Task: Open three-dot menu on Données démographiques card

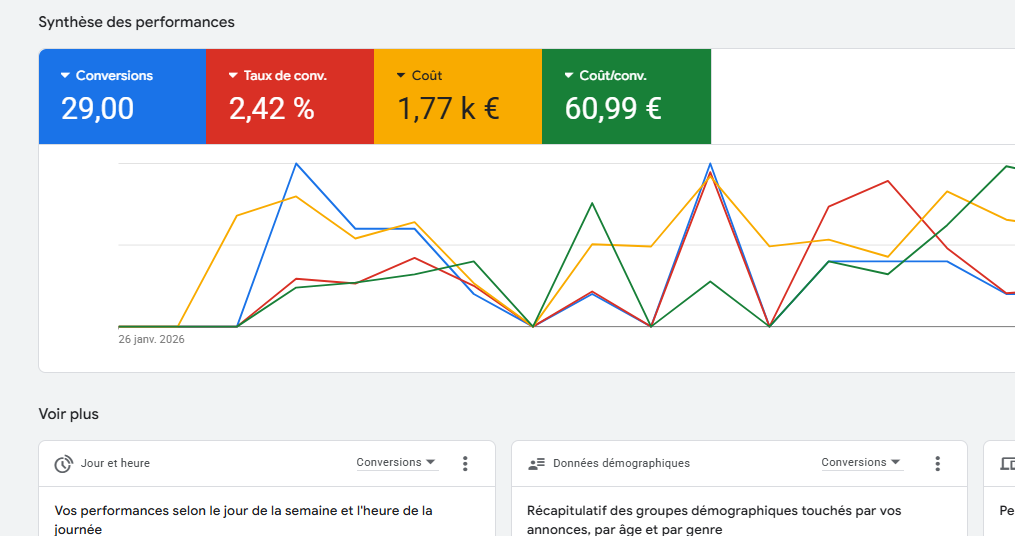Action: [x=937, y=463]
